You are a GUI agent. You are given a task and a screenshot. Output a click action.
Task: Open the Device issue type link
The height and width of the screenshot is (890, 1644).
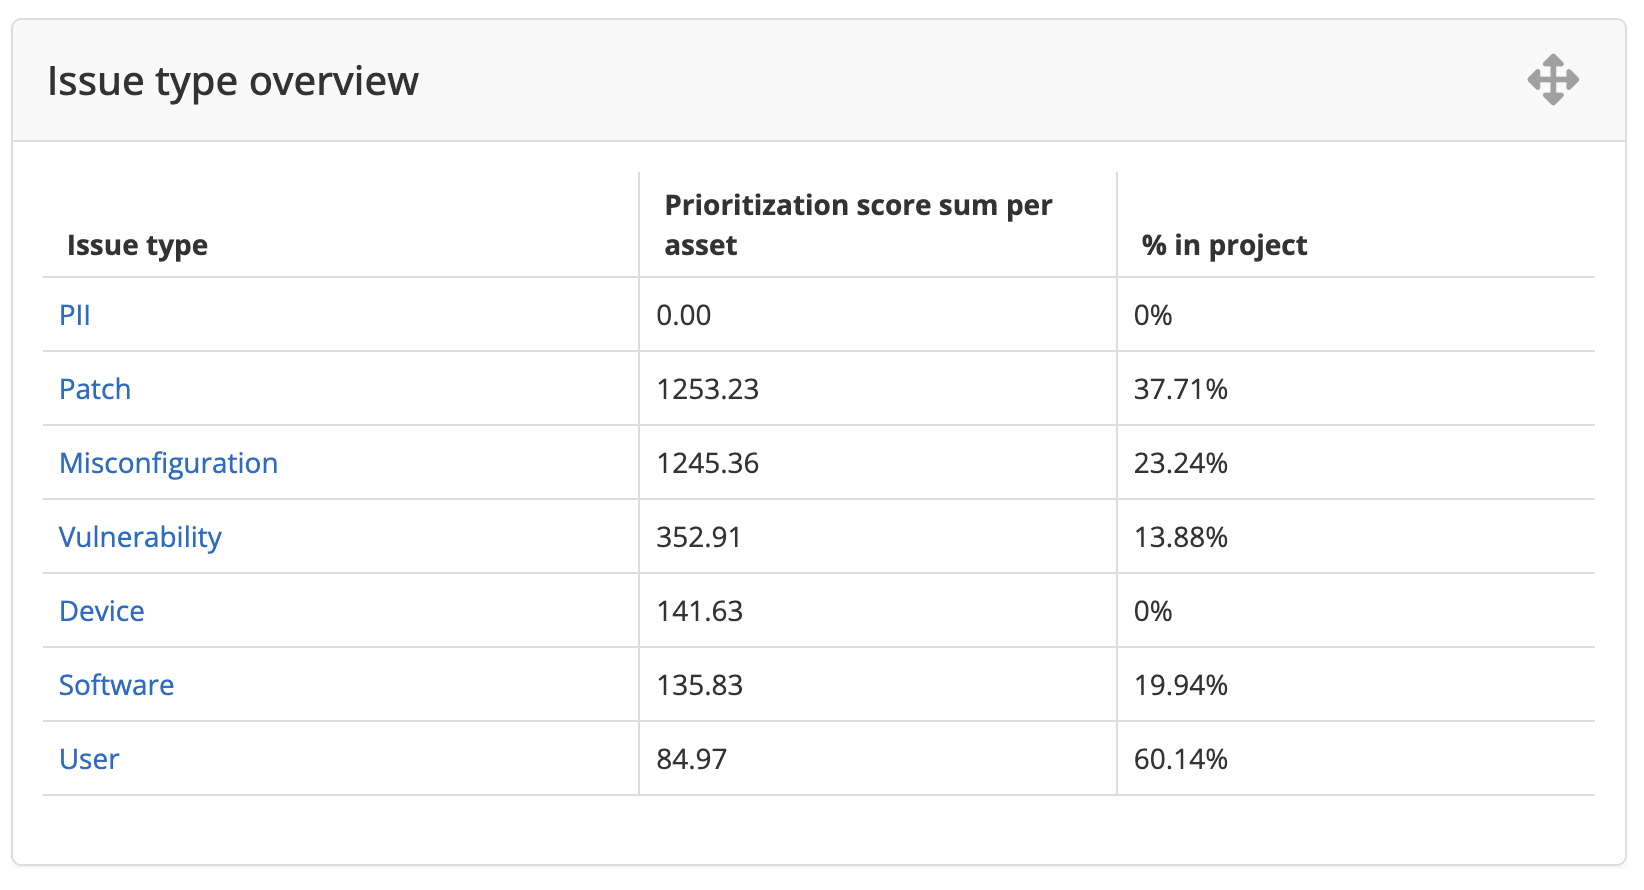coord(102,611)
